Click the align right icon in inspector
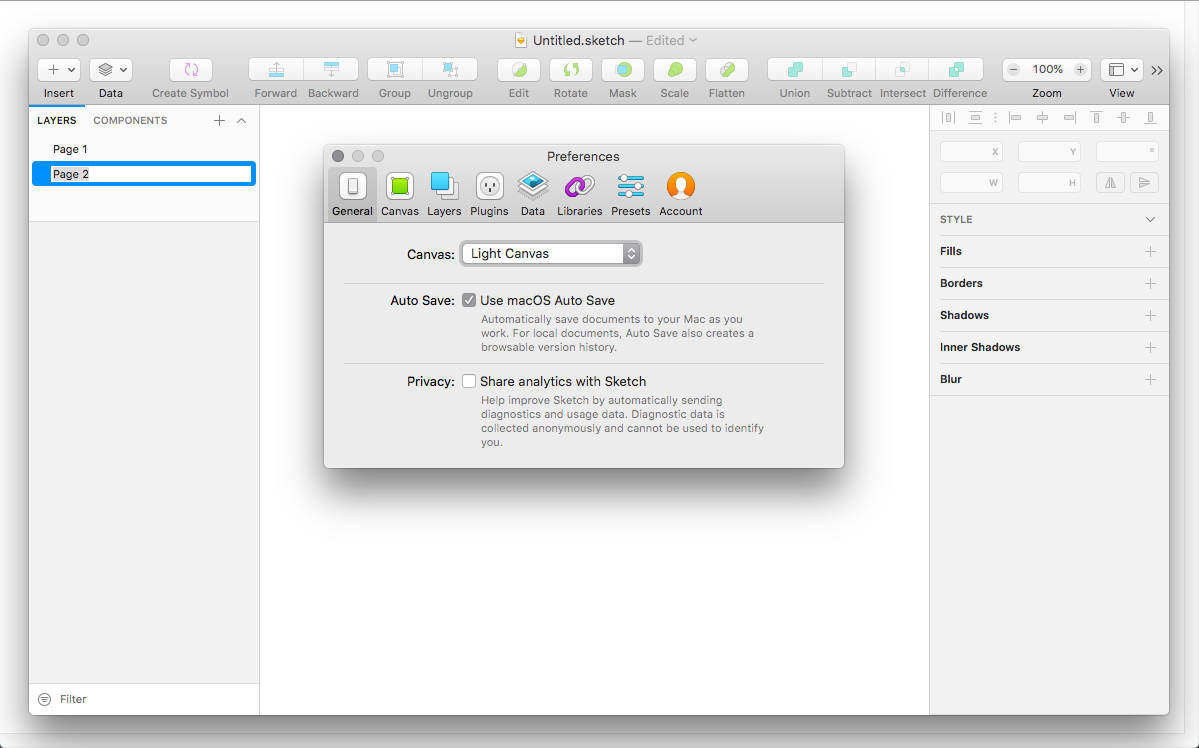The height and width of the screenshot is (748, 1199). point(1070,118)
